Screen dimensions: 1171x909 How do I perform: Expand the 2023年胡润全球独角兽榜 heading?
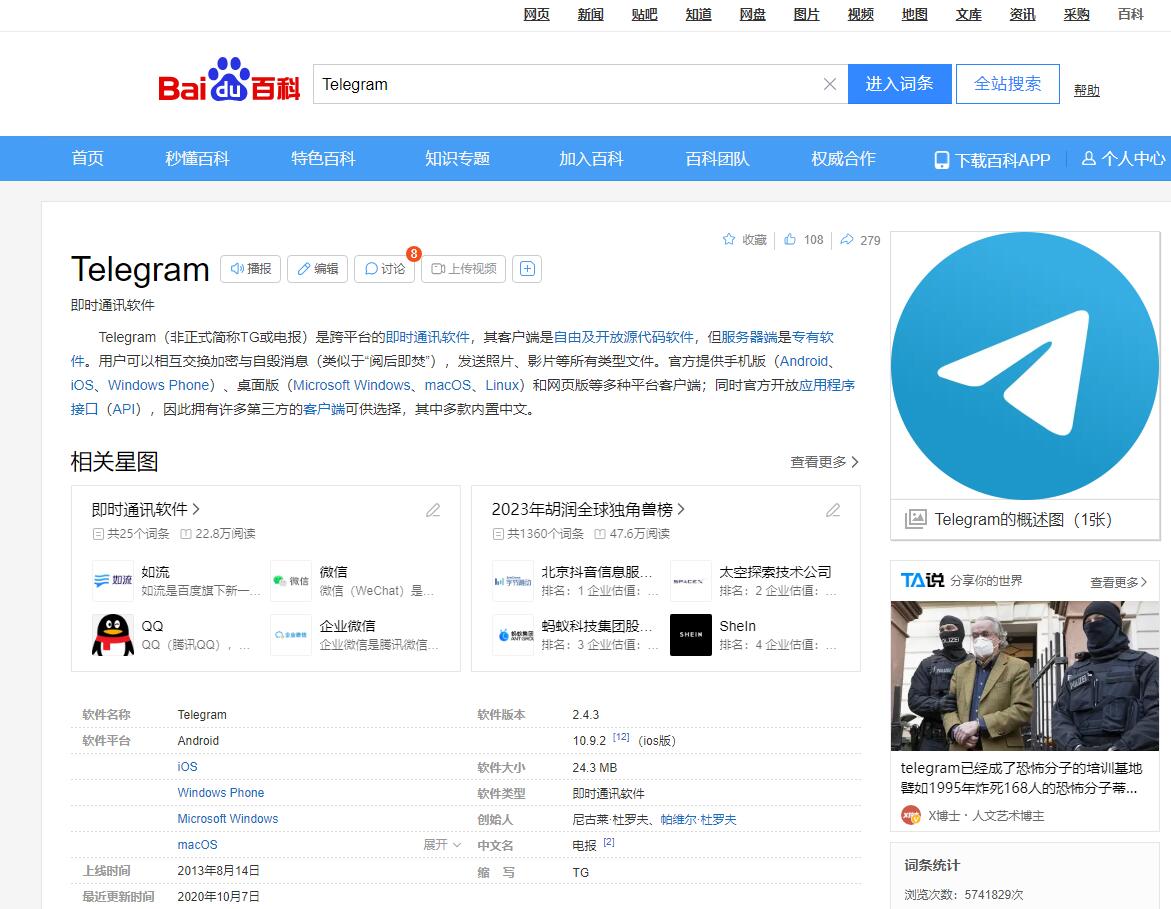(588, 509)
